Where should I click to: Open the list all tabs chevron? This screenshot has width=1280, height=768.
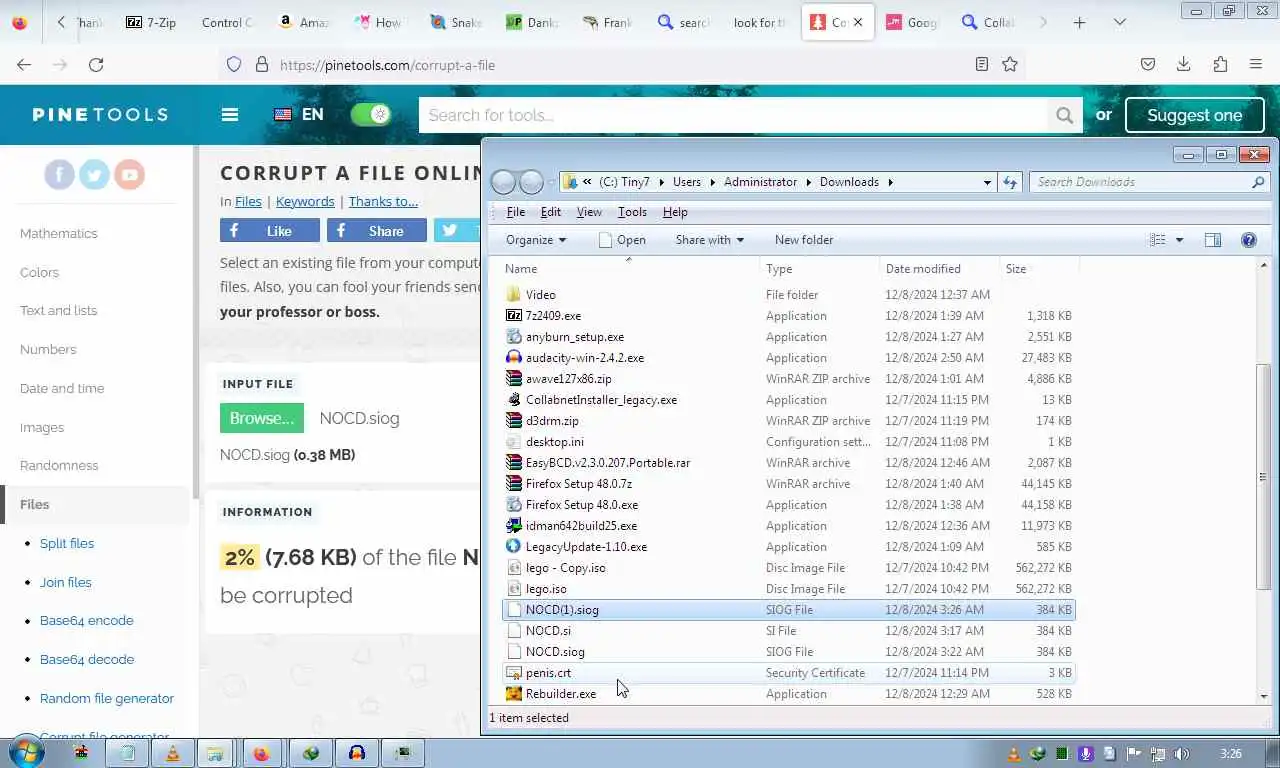(x=1120, y=22)
